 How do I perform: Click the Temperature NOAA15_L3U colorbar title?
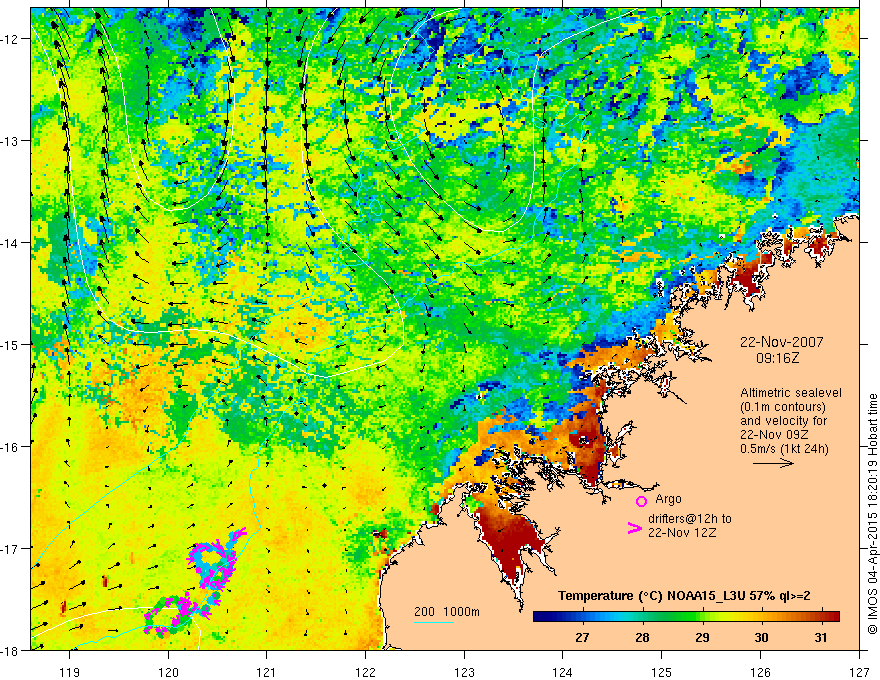pyautogui.click(x=684, y=596)
